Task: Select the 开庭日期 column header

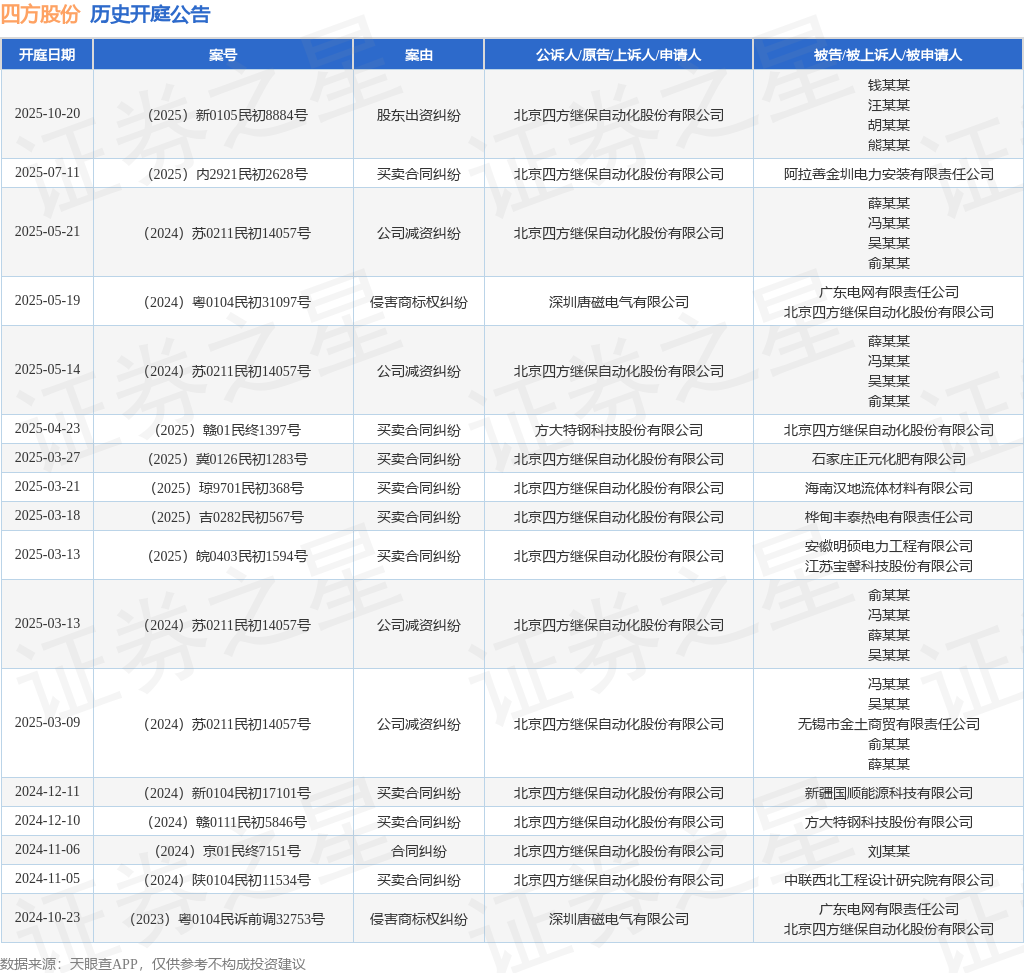Action: (47, 55)
